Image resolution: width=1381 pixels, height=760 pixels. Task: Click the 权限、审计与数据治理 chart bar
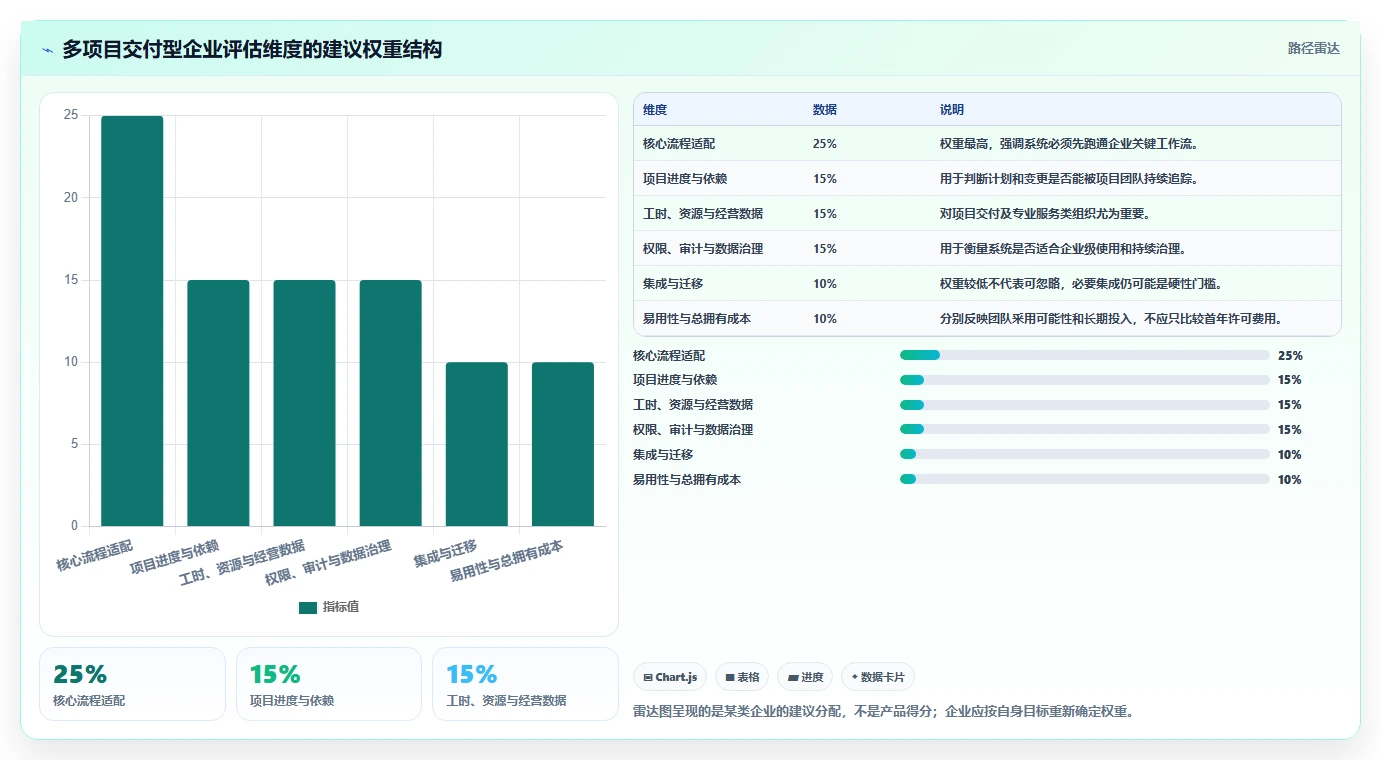tap(390, 403)
